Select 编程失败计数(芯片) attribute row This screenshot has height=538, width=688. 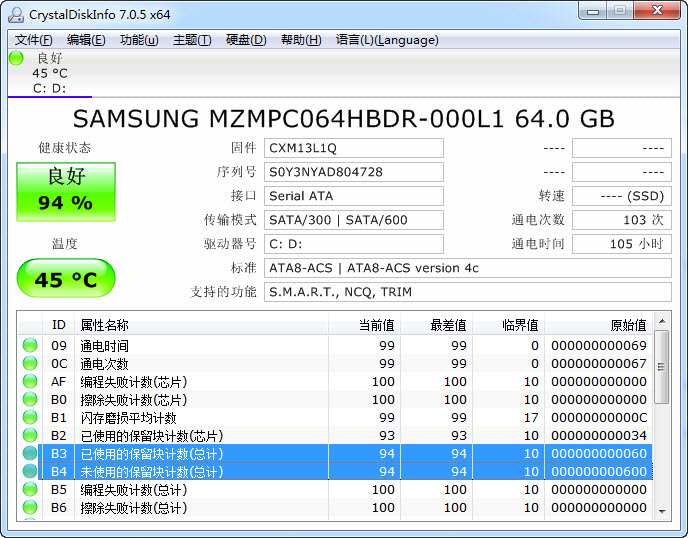[335, 381]
